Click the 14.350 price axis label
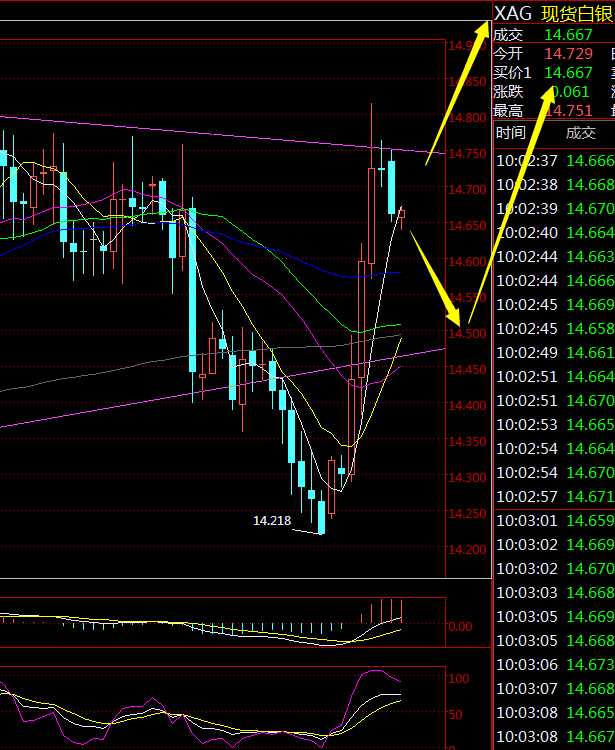 coord(467,441)
